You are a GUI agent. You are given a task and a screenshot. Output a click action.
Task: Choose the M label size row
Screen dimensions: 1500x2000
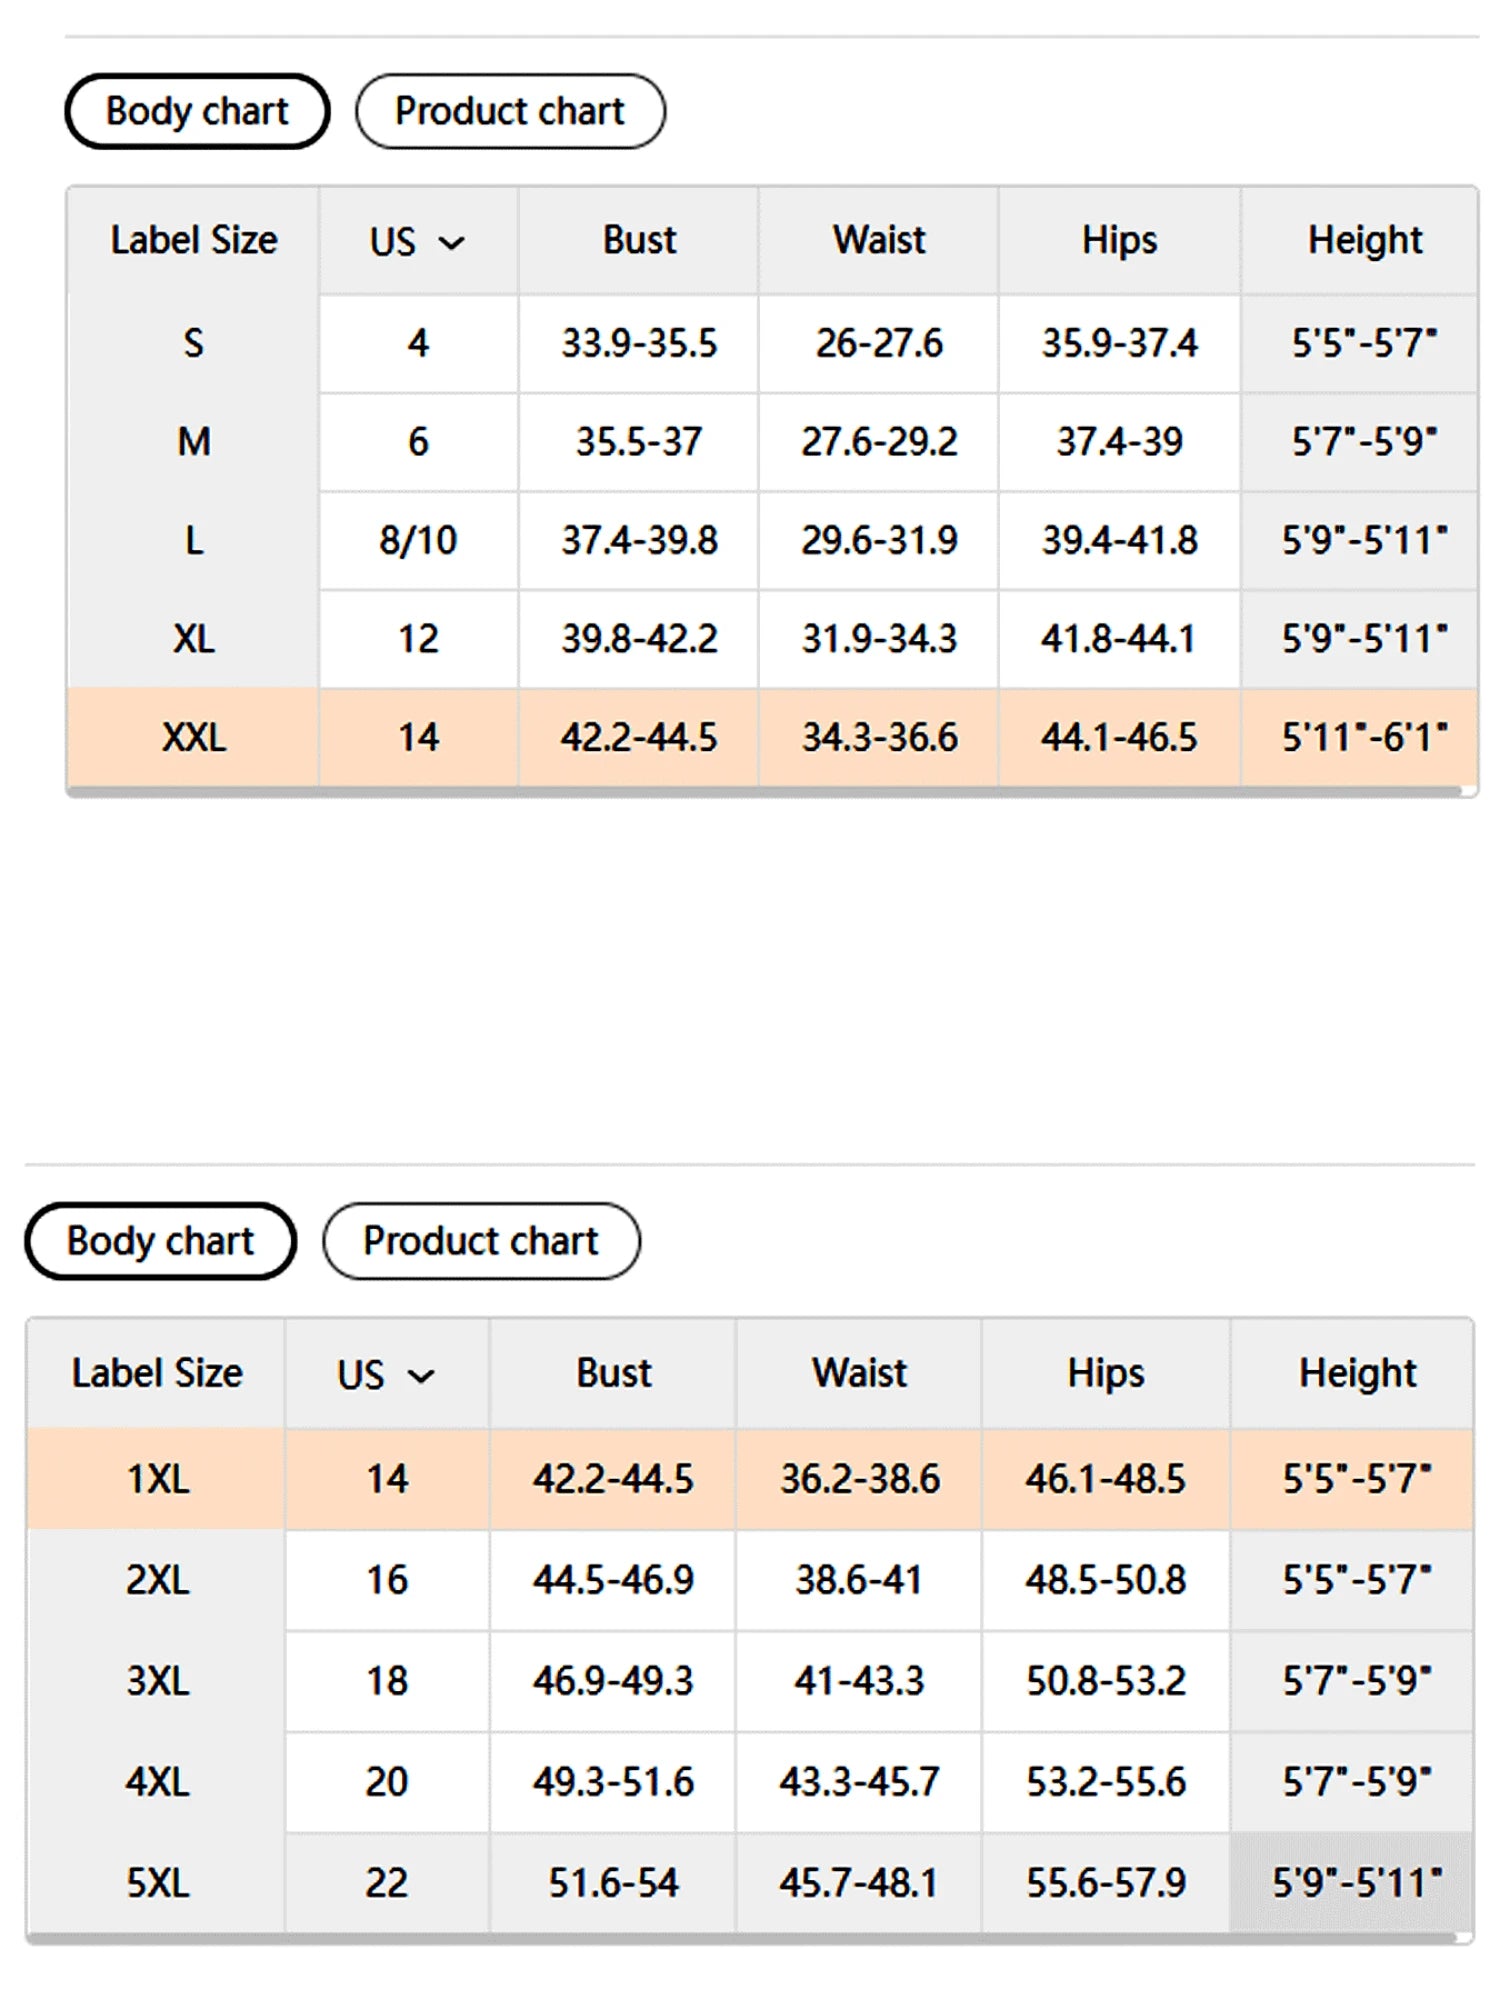click(772, 441)
